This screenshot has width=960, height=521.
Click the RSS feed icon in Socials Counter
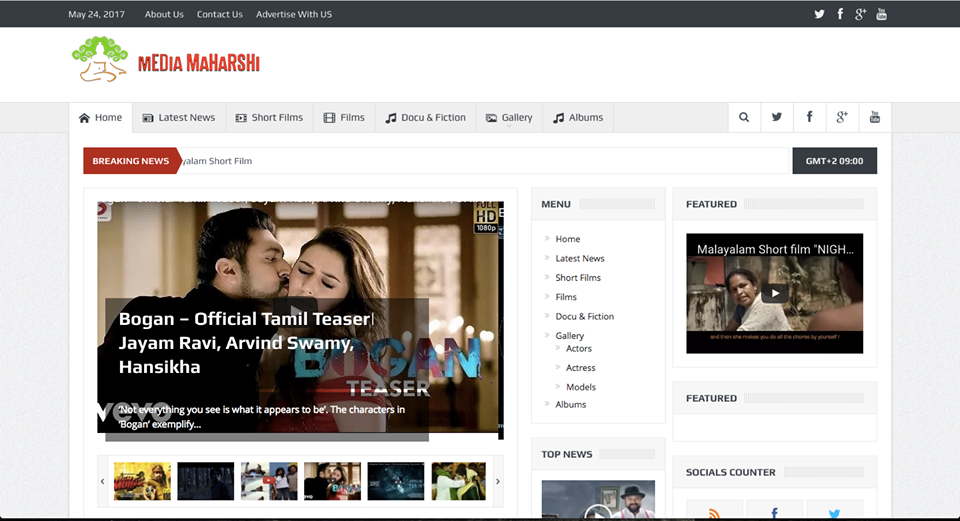coord(714,512)
